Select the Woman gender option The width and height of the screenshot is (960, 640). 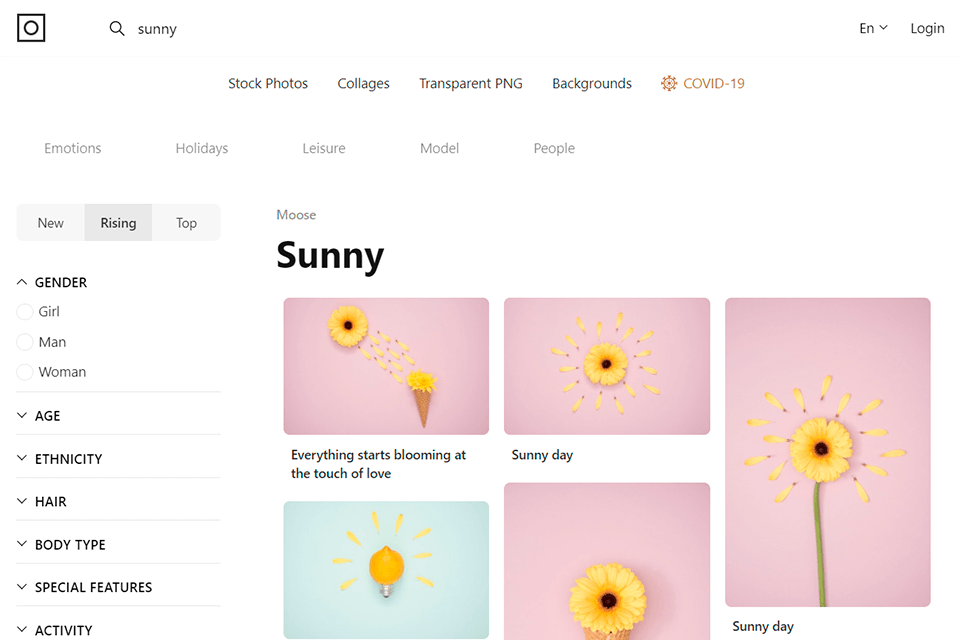[x=25, y=372]
